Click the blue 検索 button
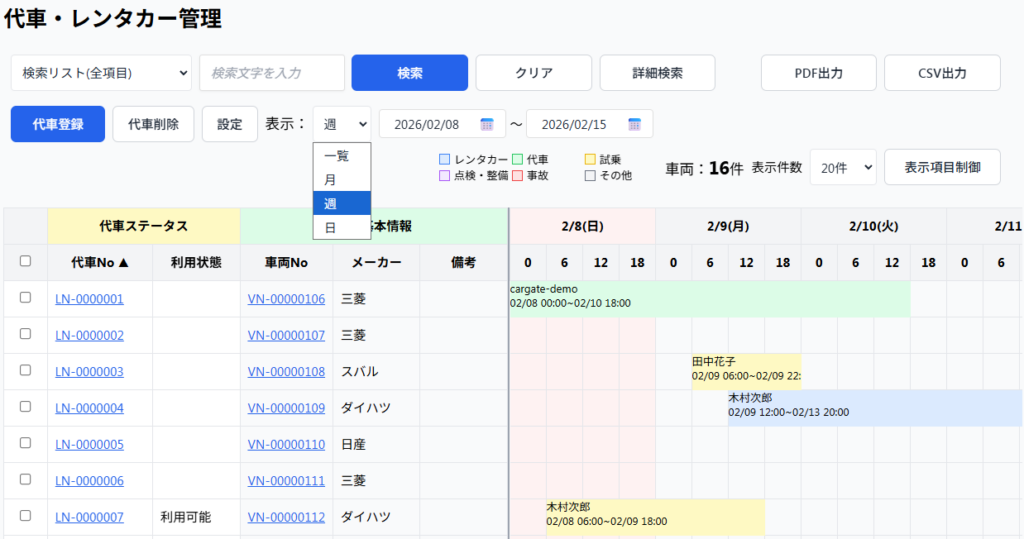 [410, 73]
